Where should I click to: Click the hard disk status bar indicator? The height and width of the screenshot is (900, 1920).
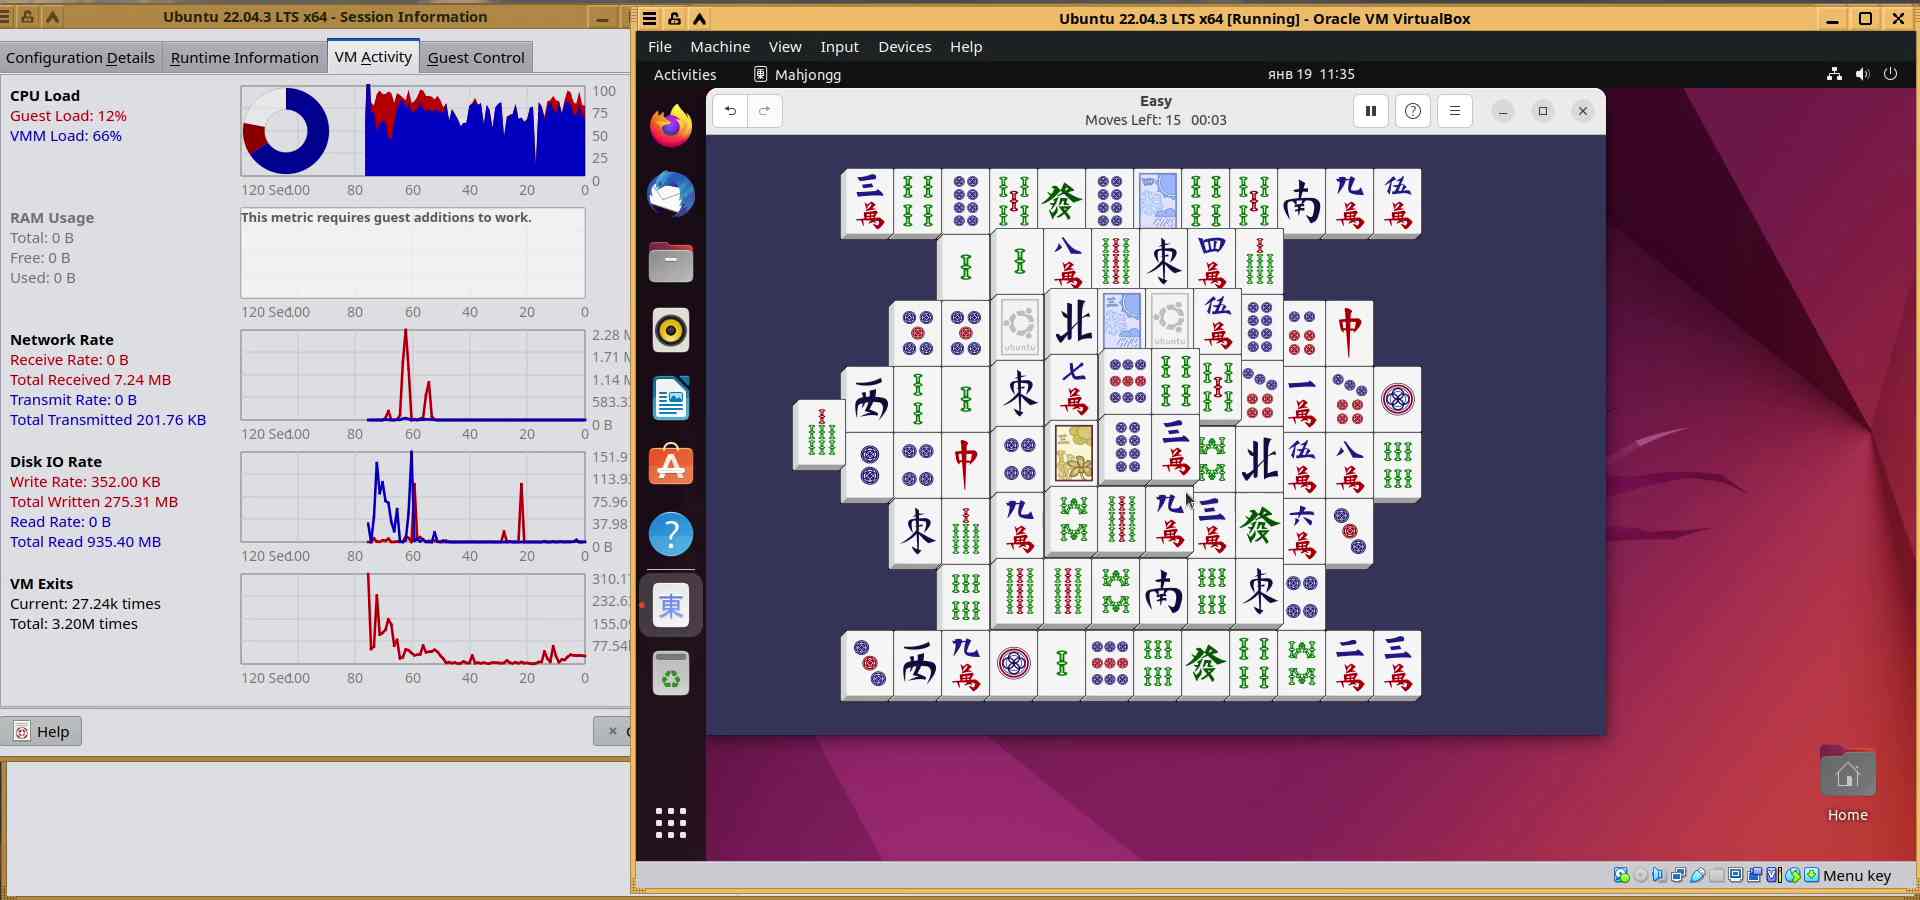1622,876
